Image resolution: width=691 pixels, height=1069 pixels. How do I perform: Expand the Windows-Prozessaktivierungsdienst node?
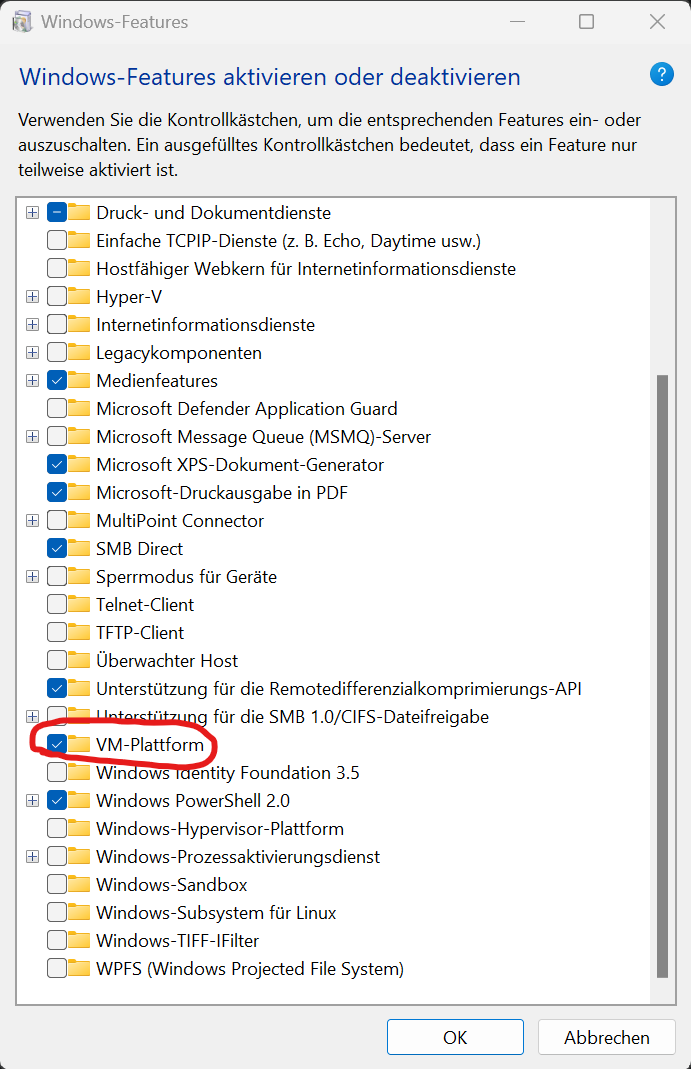tap(32, 856)
